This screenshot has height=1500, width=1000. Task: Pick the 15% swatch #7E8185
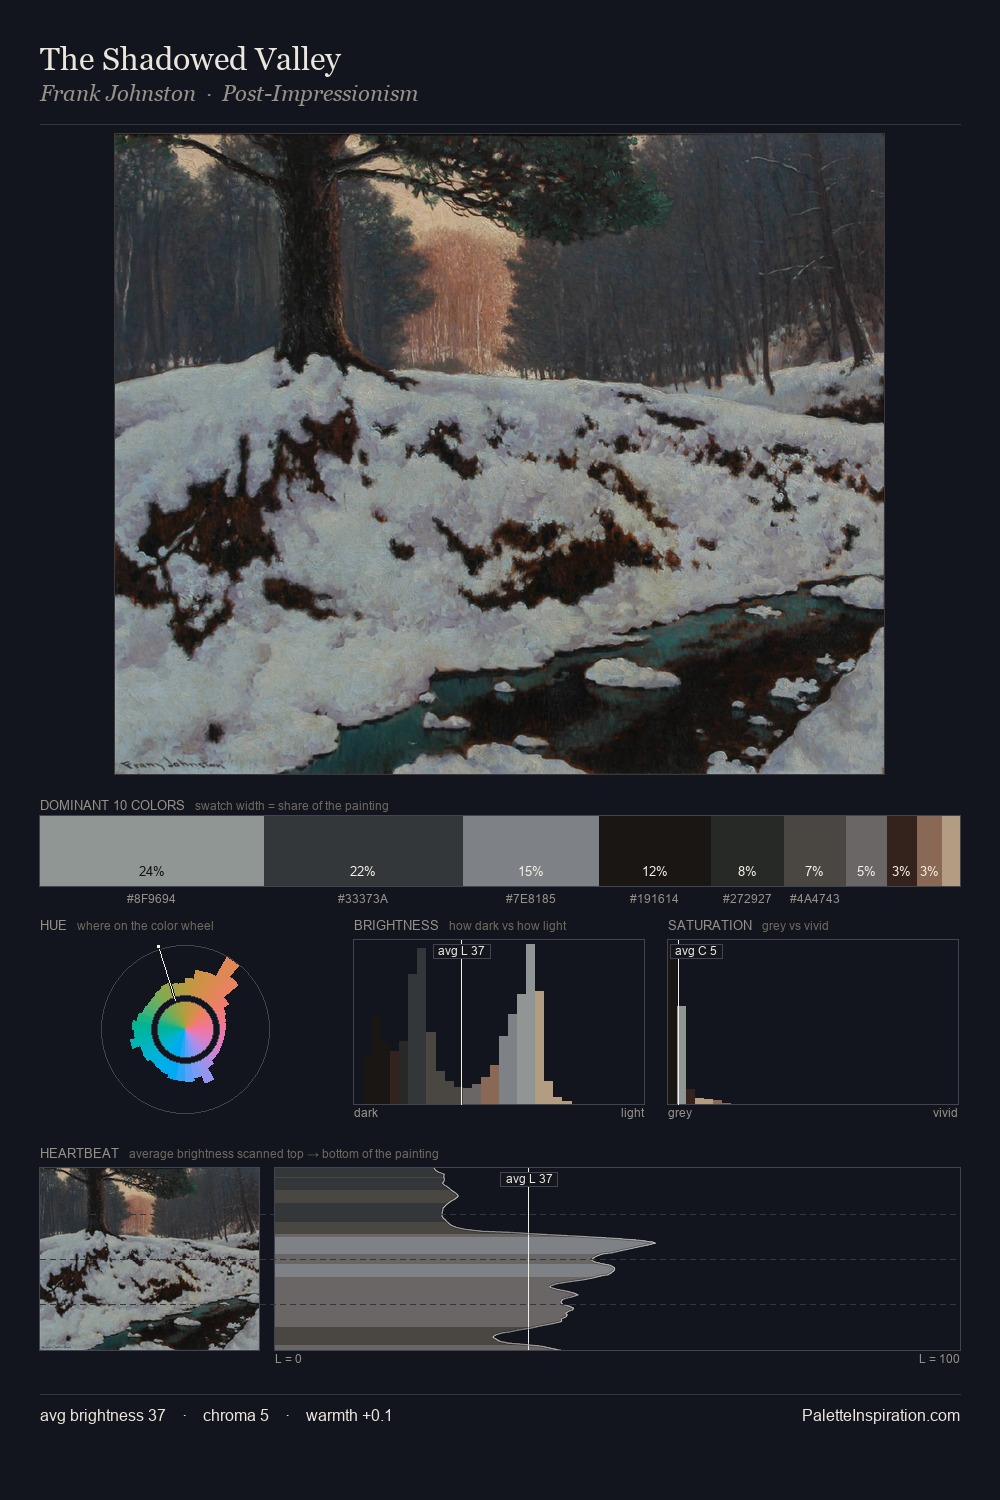pyautogui.click(x=531, y=851)
